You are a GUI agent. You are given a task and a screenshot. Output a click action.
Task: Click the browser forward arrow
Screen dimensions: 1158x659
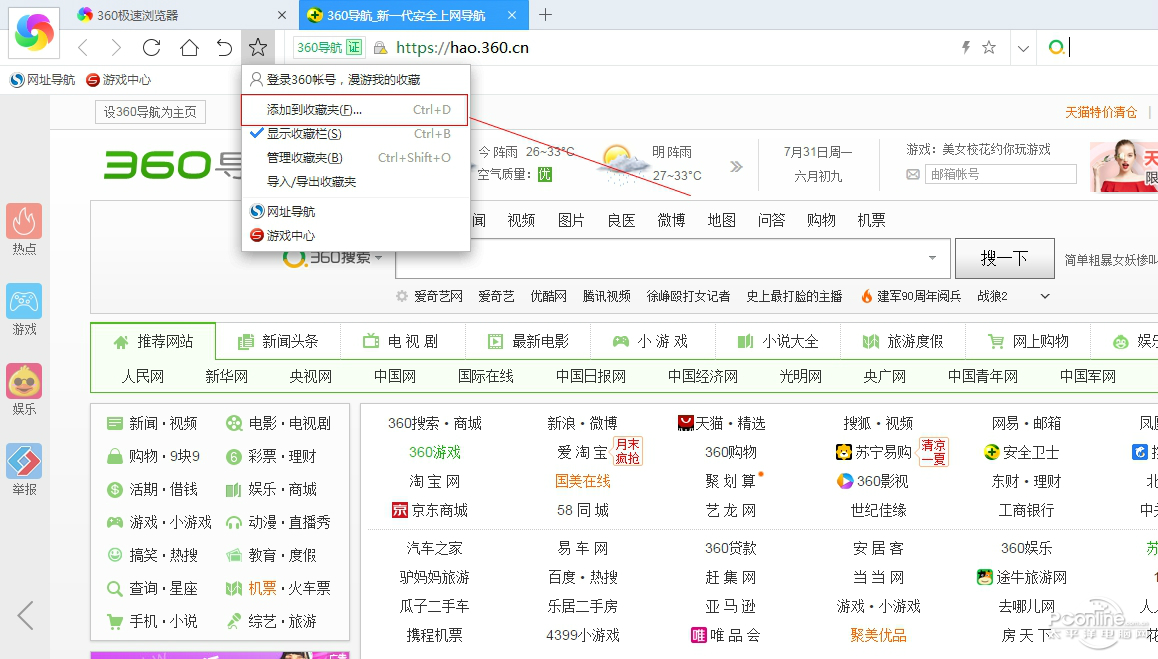click(116, 48)
